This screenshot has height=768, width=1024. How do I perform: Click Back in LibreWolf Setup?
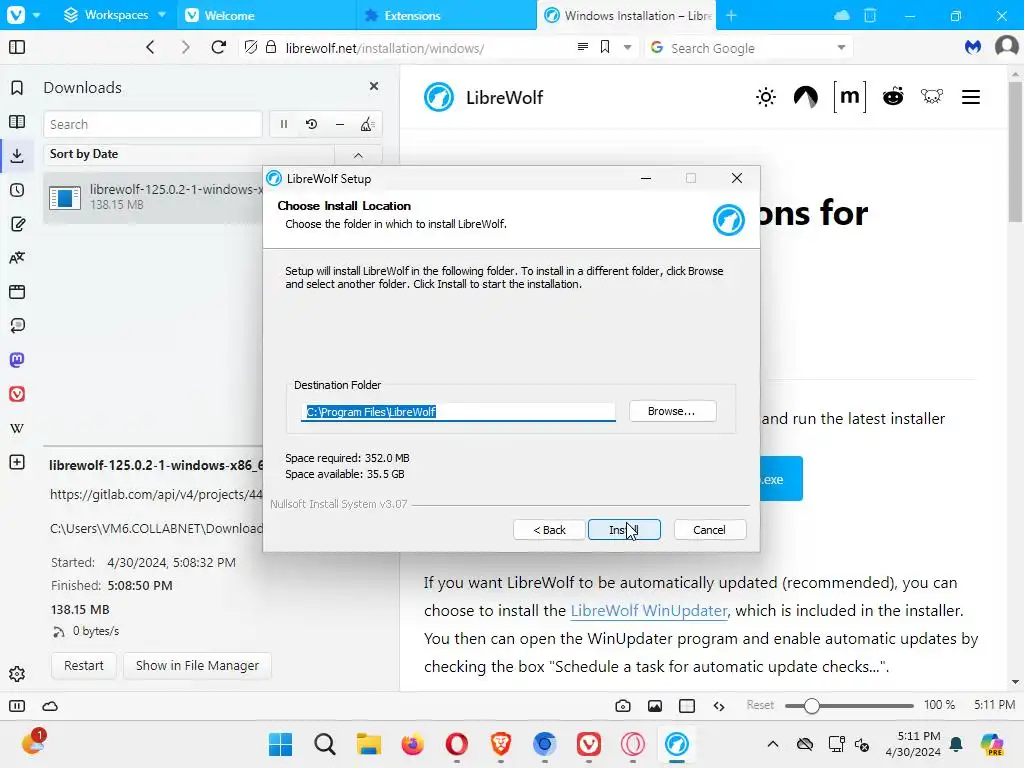coord(549,530)
